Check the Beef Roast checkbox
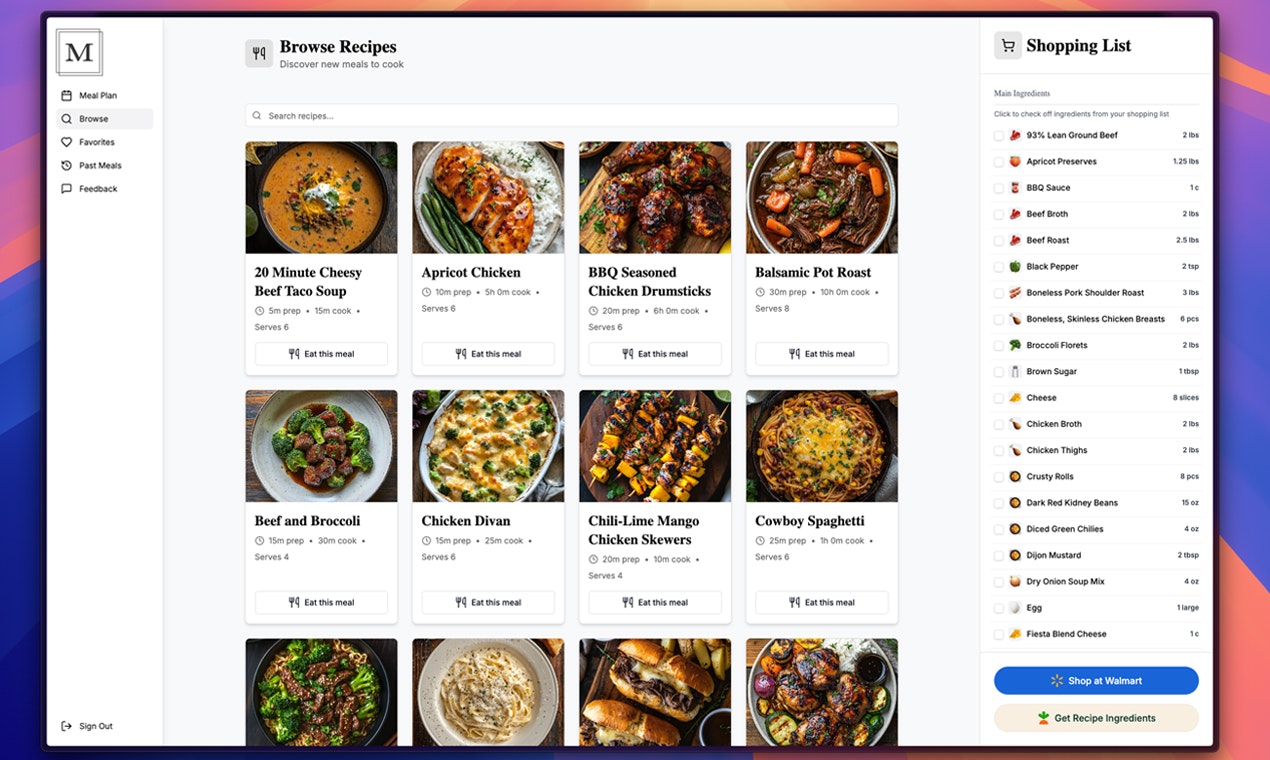 click(999, 241)
